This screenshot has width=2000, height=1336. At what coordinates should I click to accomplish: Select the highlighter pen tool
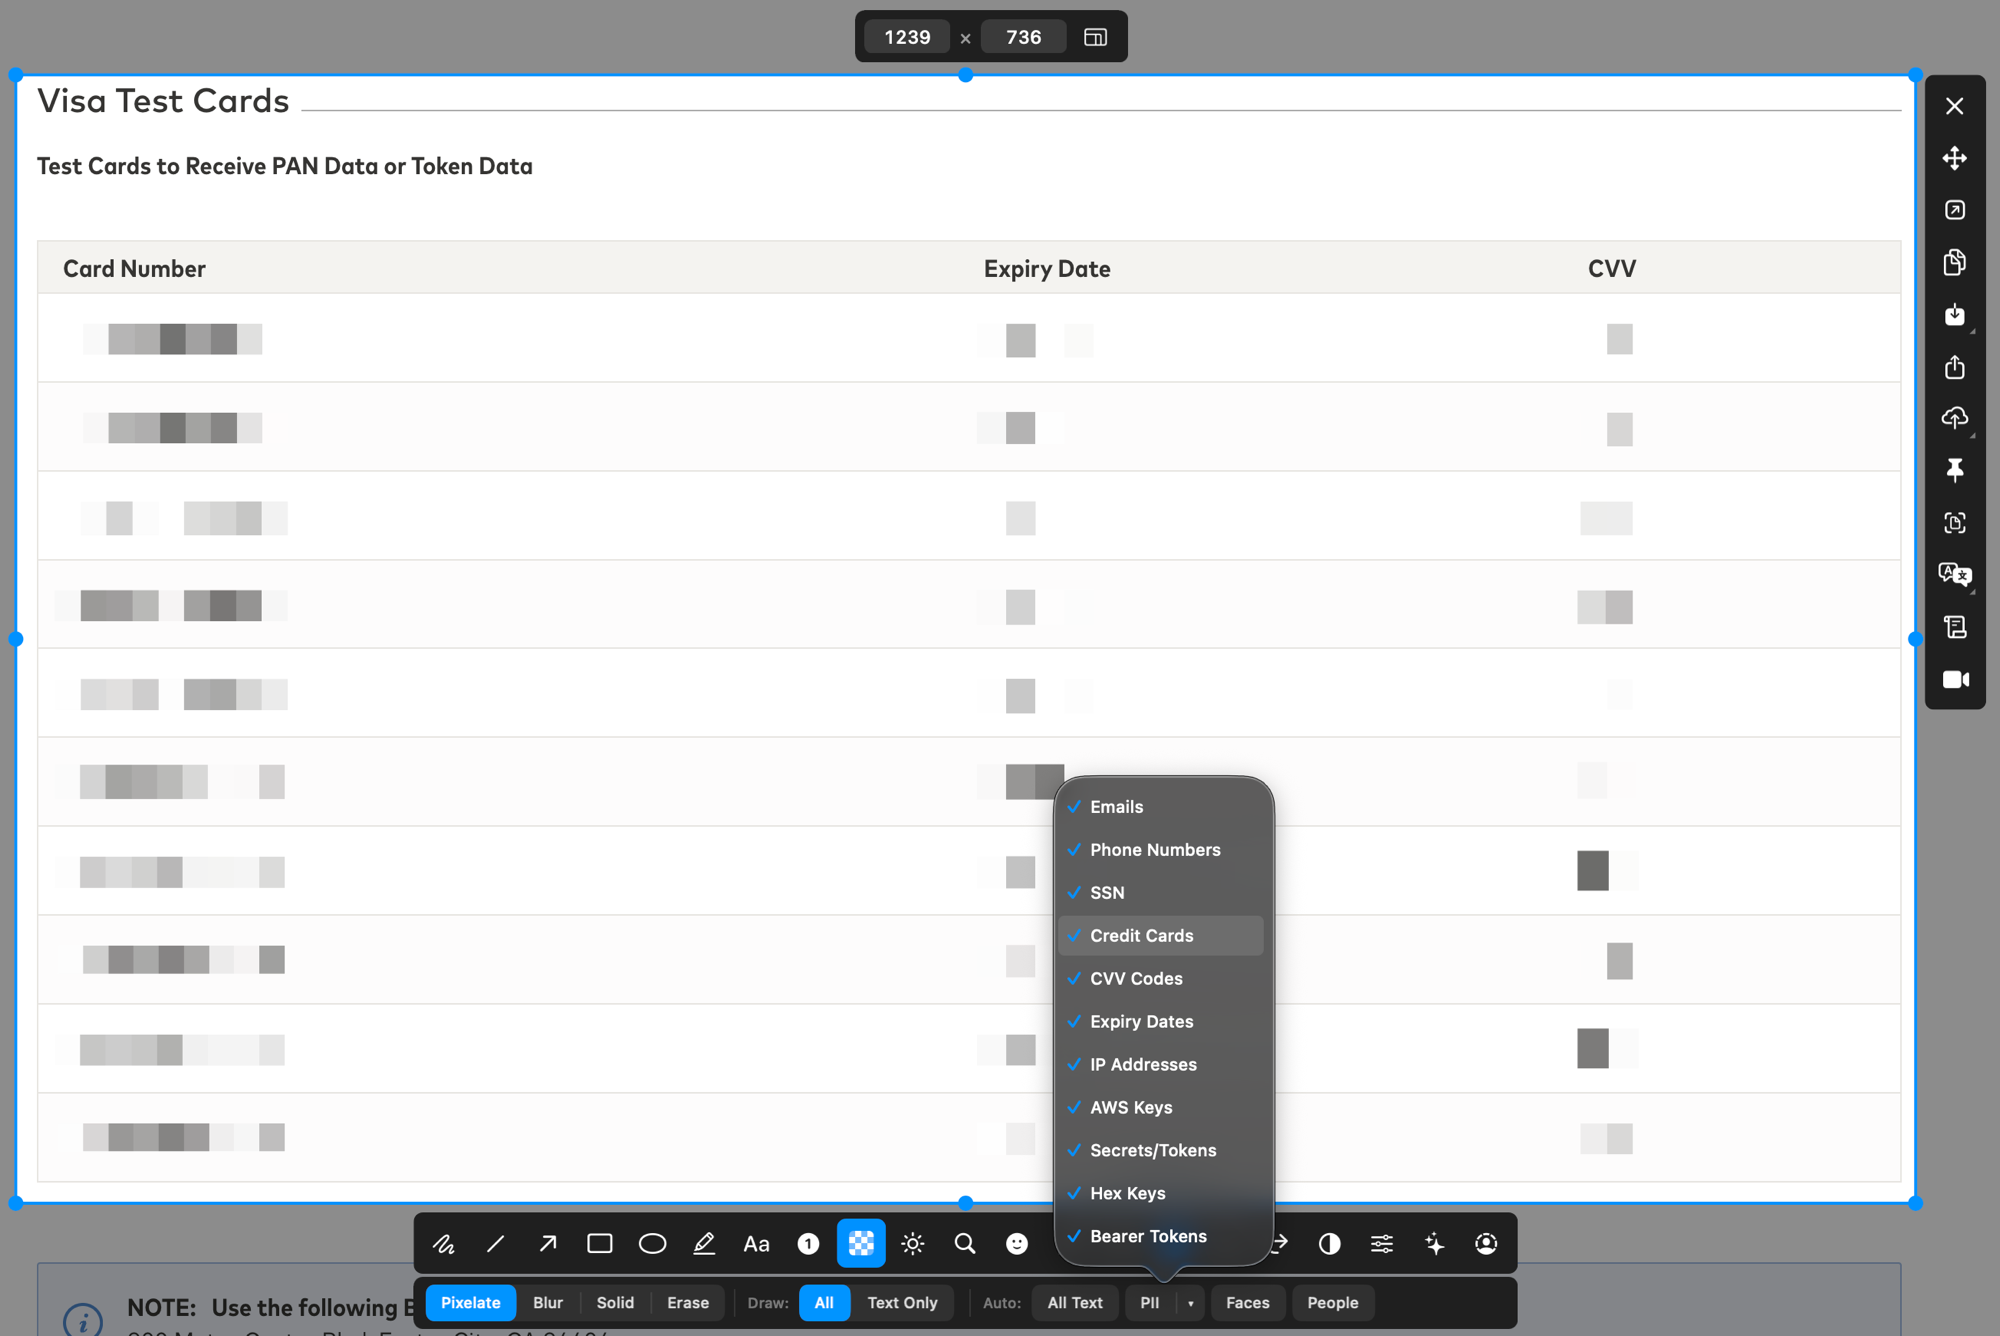pos(704,1244)
